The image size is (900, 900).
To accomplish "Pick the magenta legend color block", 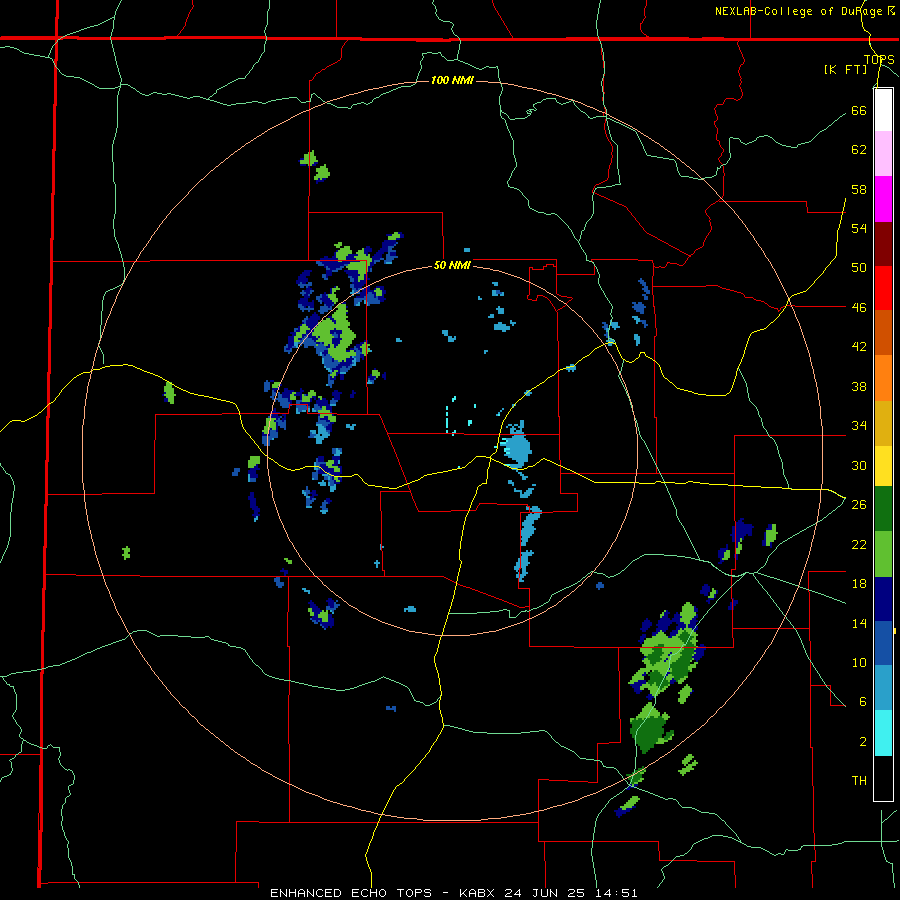I will click(883, 199).
